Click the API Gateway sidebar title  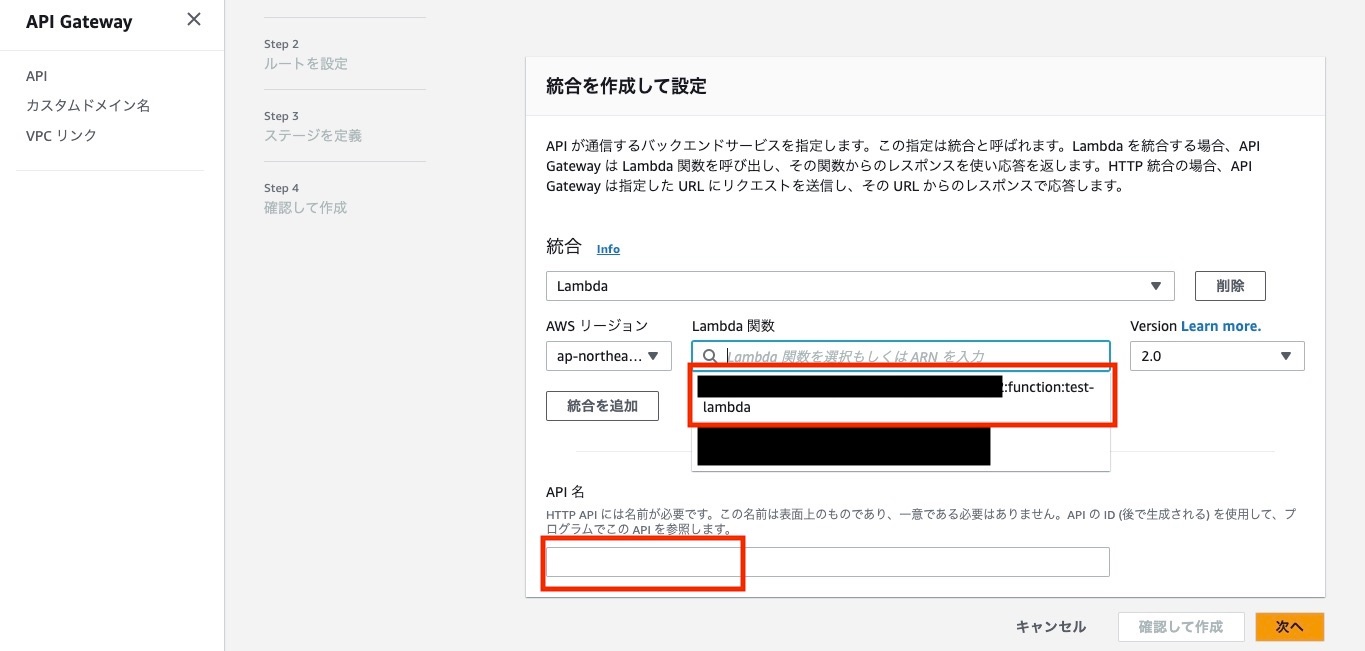click(x=79, y=21)
